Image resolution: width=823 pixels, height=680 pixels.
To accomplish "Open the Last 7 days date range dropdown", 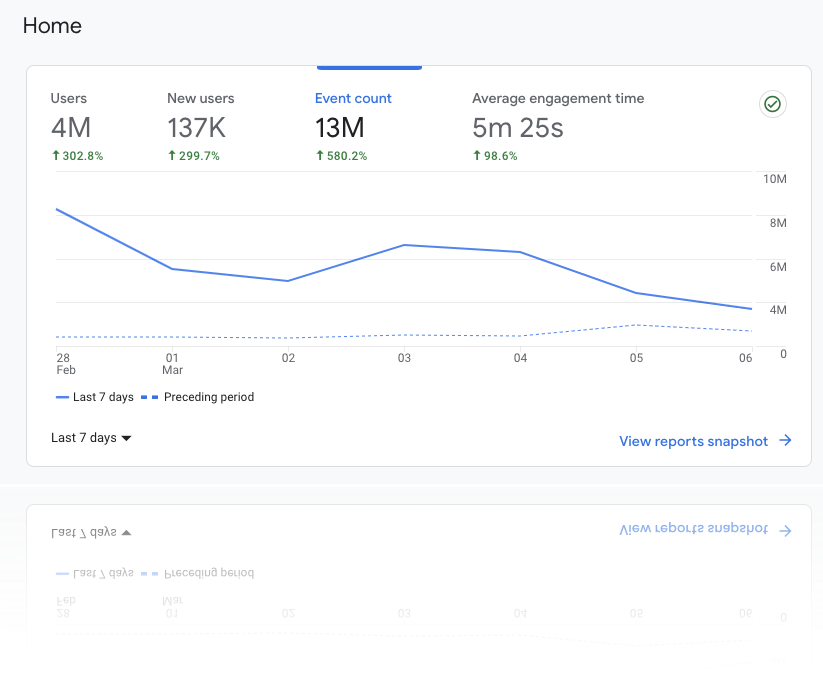I will pos(84,438).
